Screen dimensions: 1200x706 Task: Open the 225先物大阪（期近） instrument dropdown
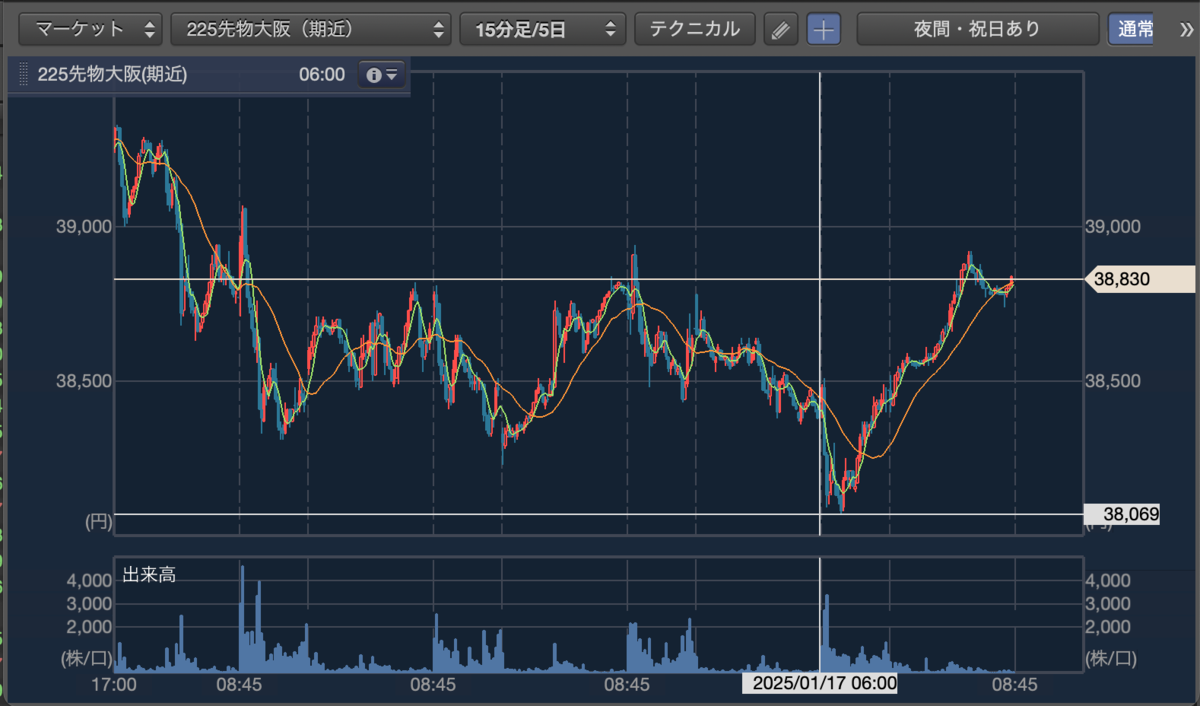(311, 29)
